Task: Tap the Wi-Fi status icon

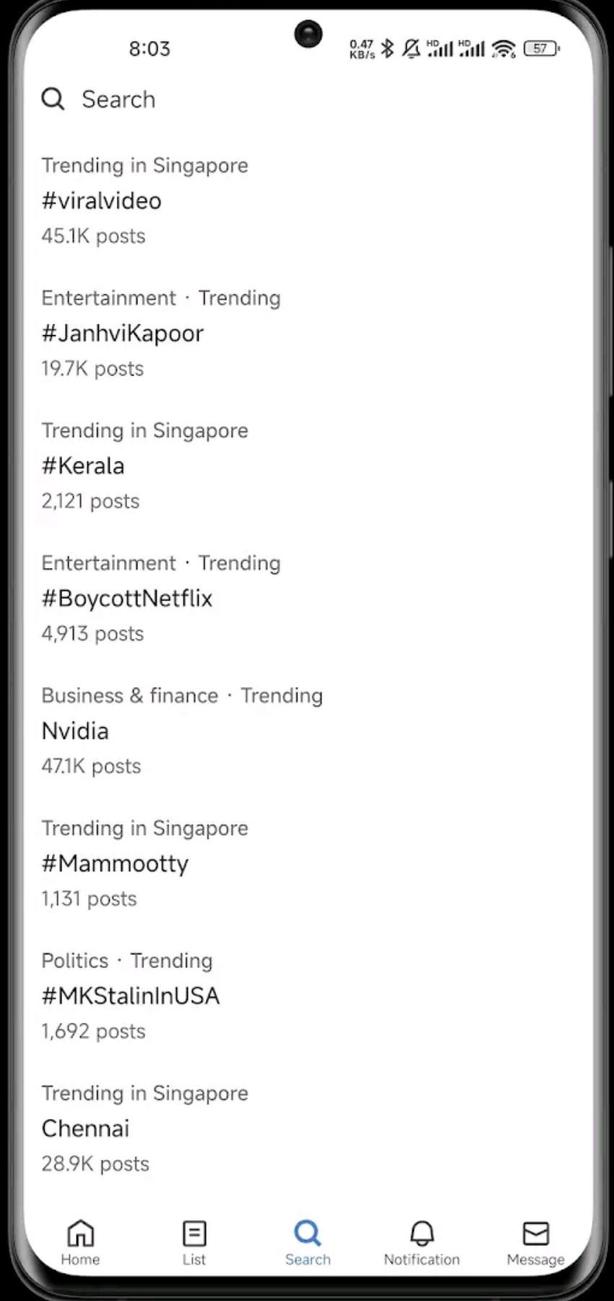Action: pos(504,48)
